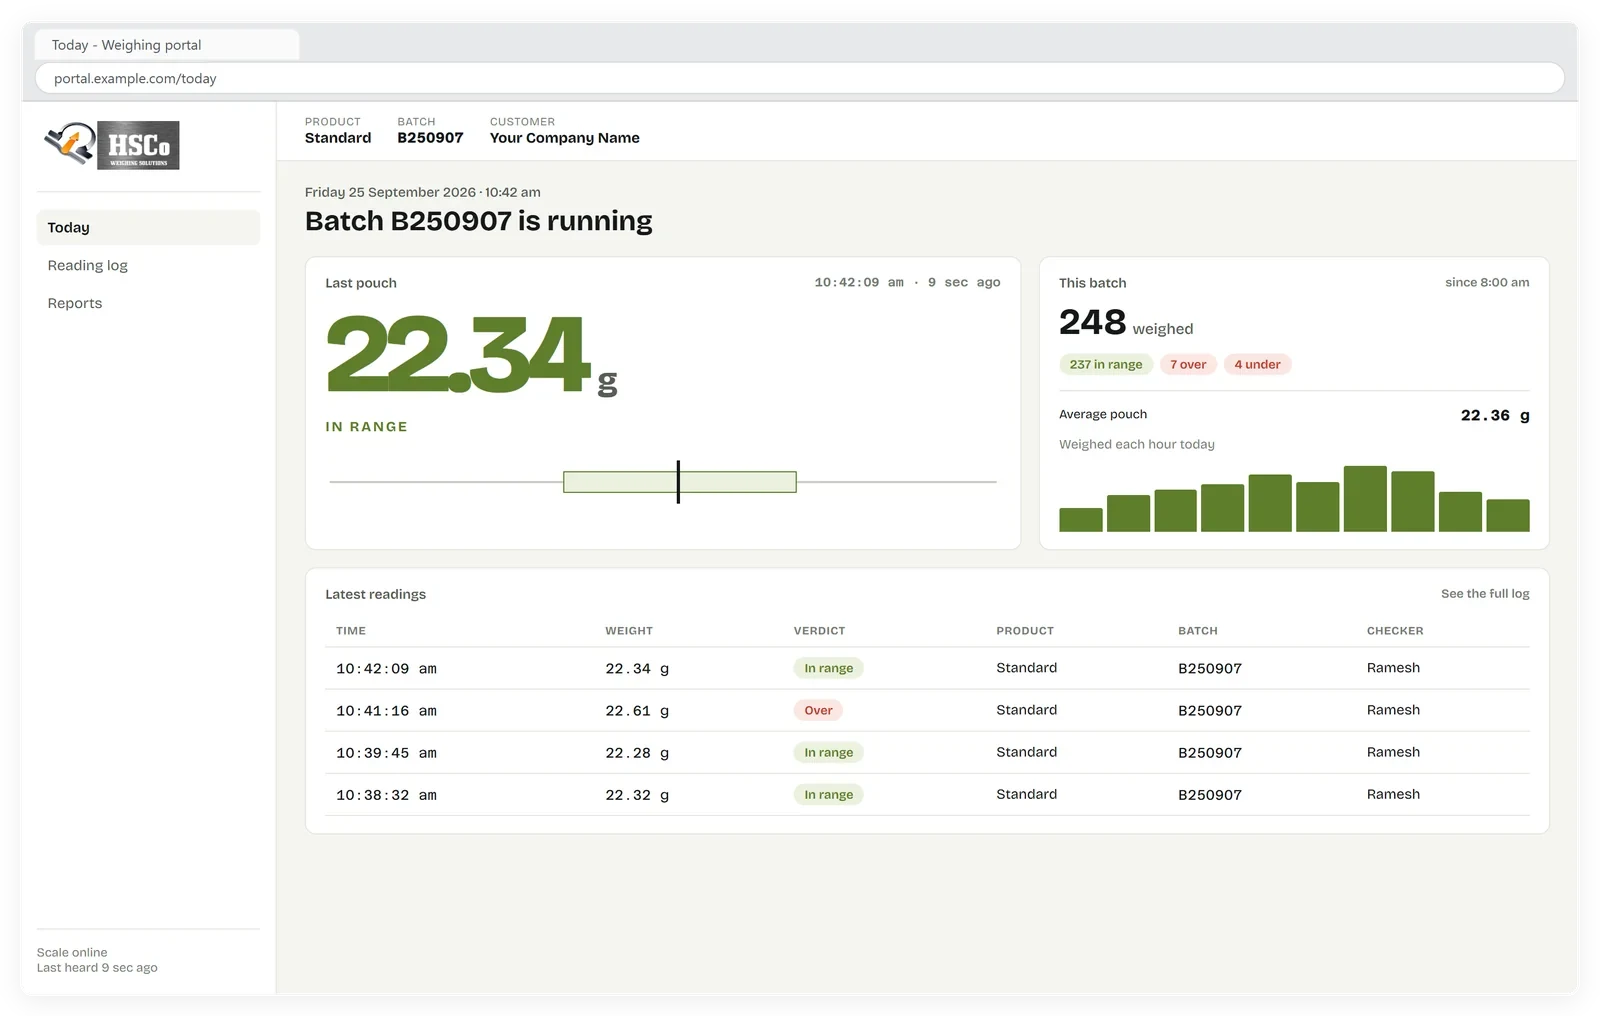The width and height of the screenshot is (1600, 1016).
Task: Click the average pouch value 22.36 g
Action: 1495,415
